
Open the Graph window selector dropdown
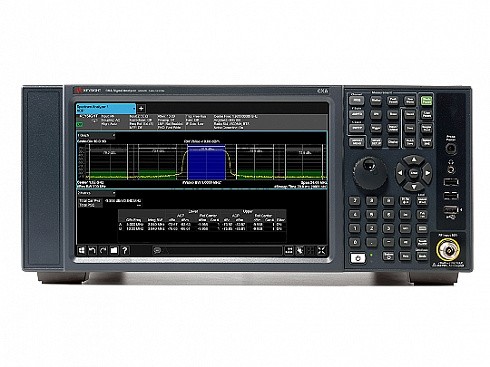[96, 136]
